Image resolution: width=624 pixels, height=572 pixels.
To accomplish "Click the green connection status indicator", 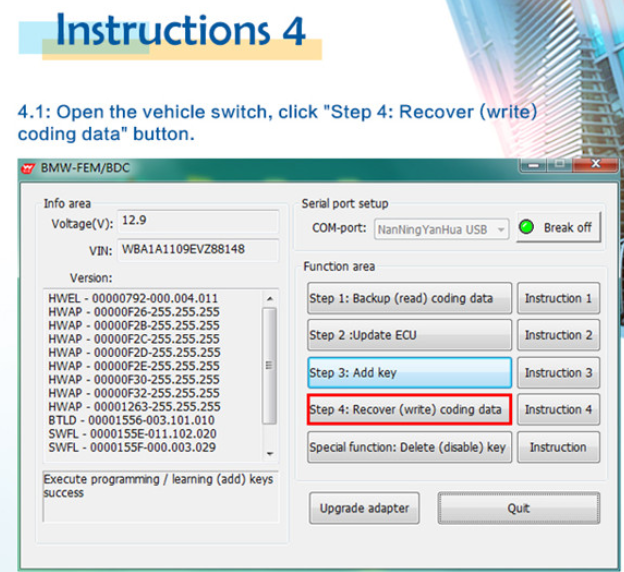I will point(526,227).
